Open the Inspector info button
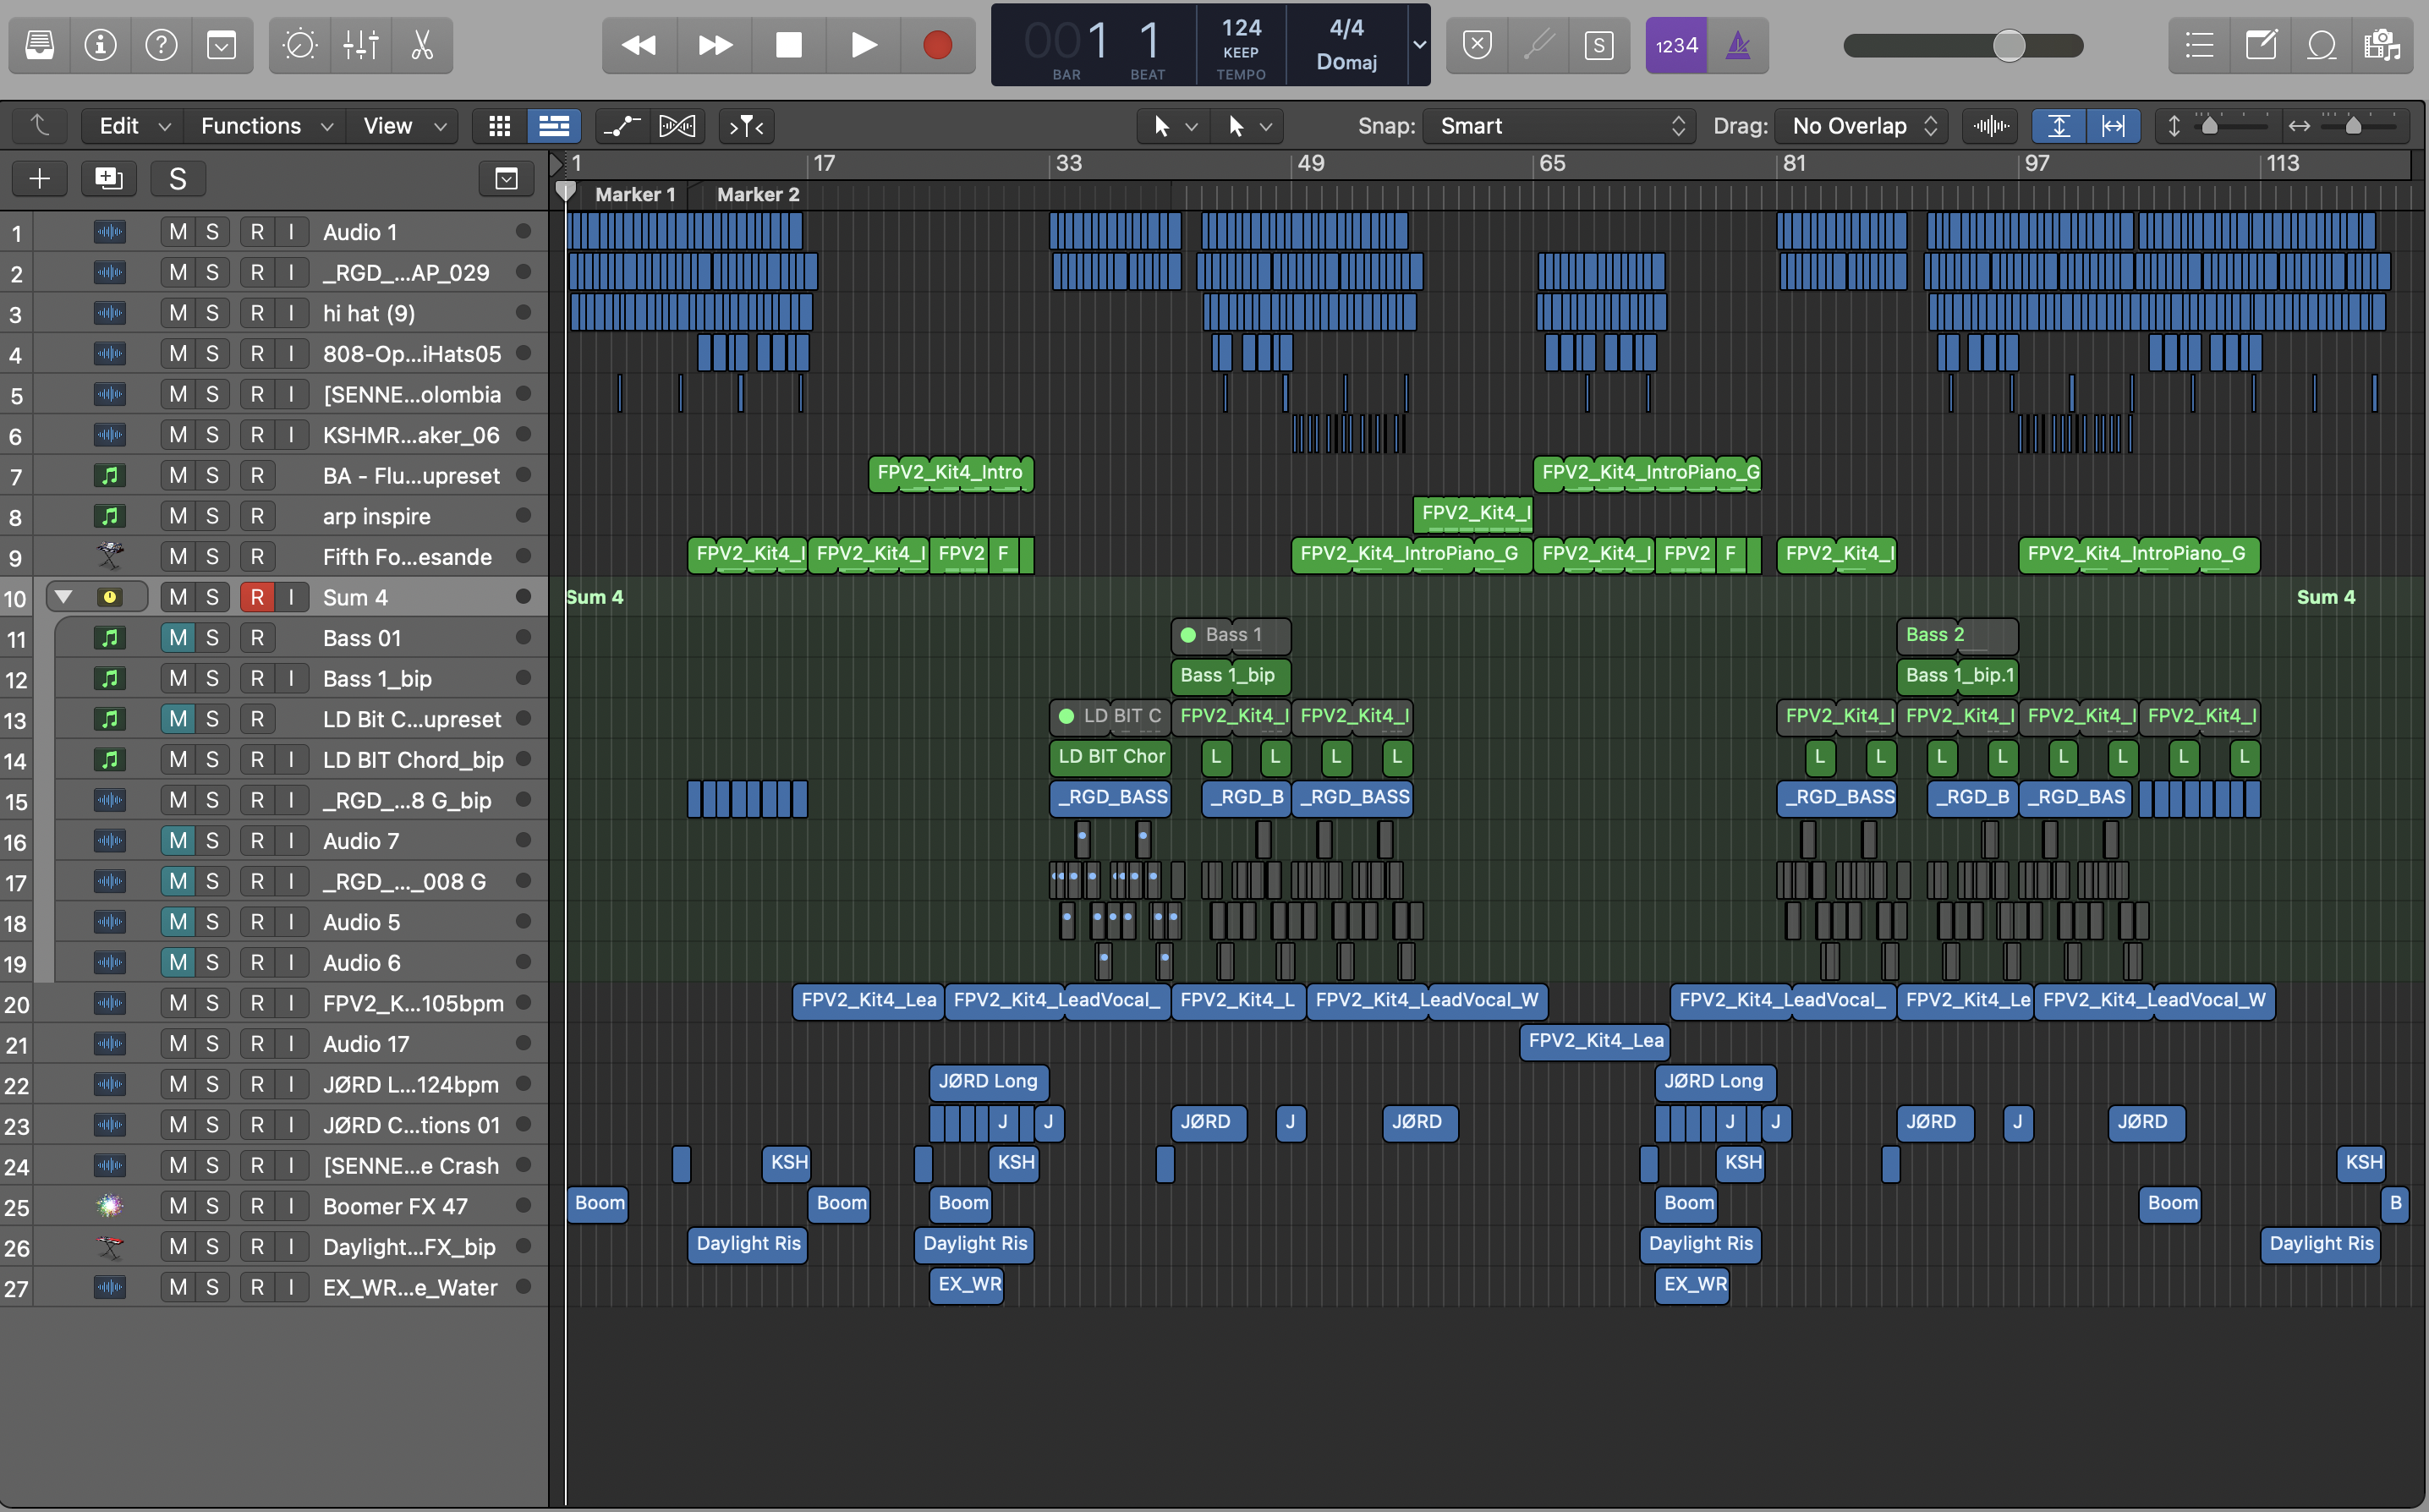 point(100,45)
